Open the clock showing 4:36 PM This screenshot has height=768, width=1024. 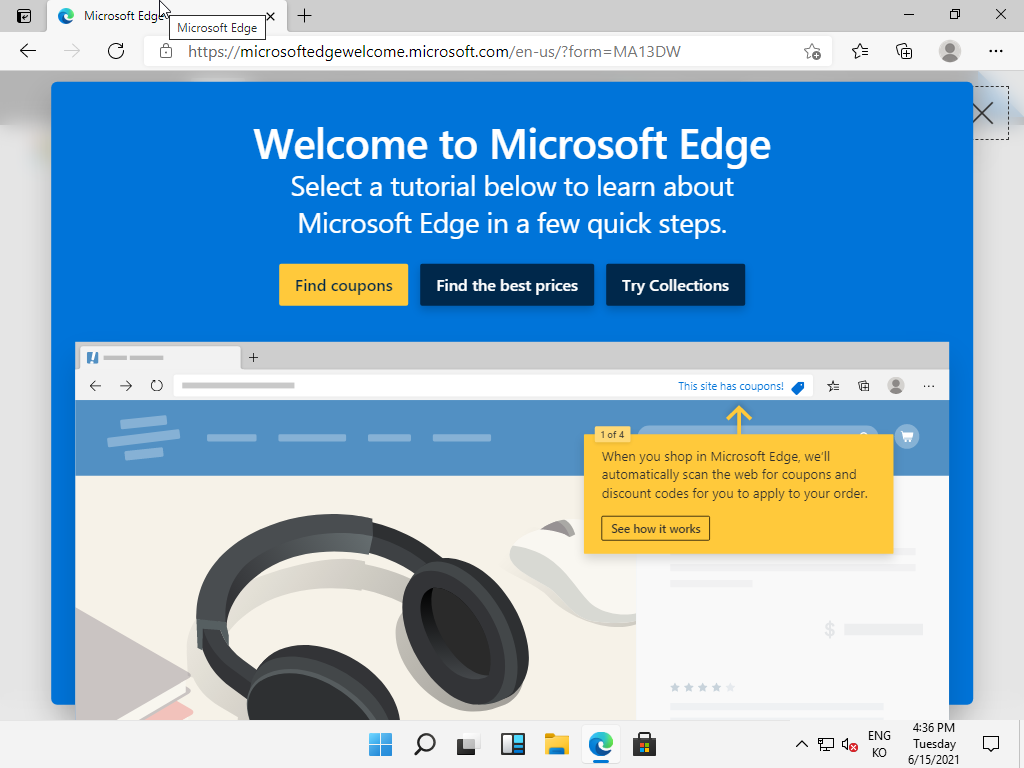point(934,744)
